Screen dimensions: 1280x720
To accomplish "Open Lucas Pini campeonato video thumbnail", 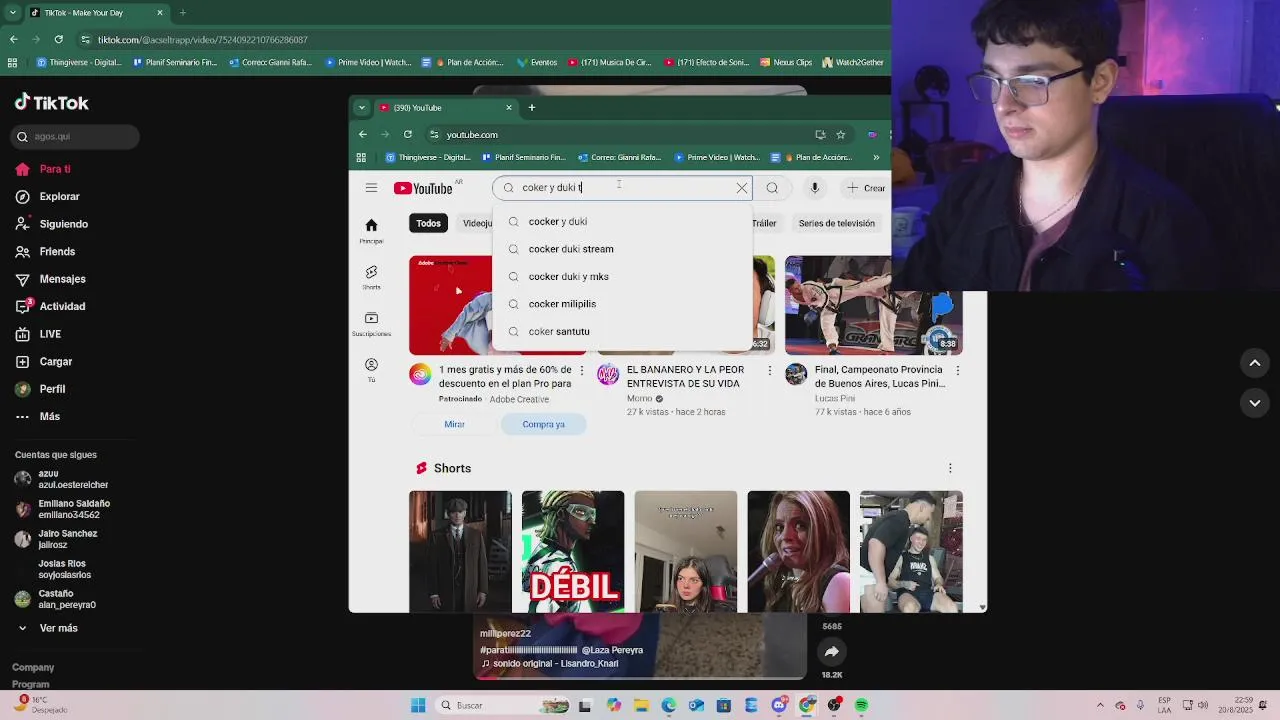I will (874, 305).
